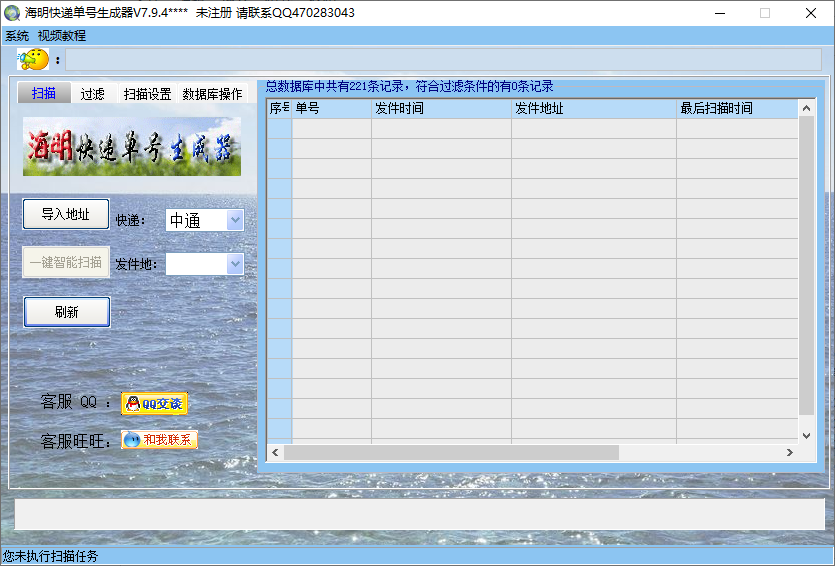Click the app globe icon in title bar

point(12,13)
